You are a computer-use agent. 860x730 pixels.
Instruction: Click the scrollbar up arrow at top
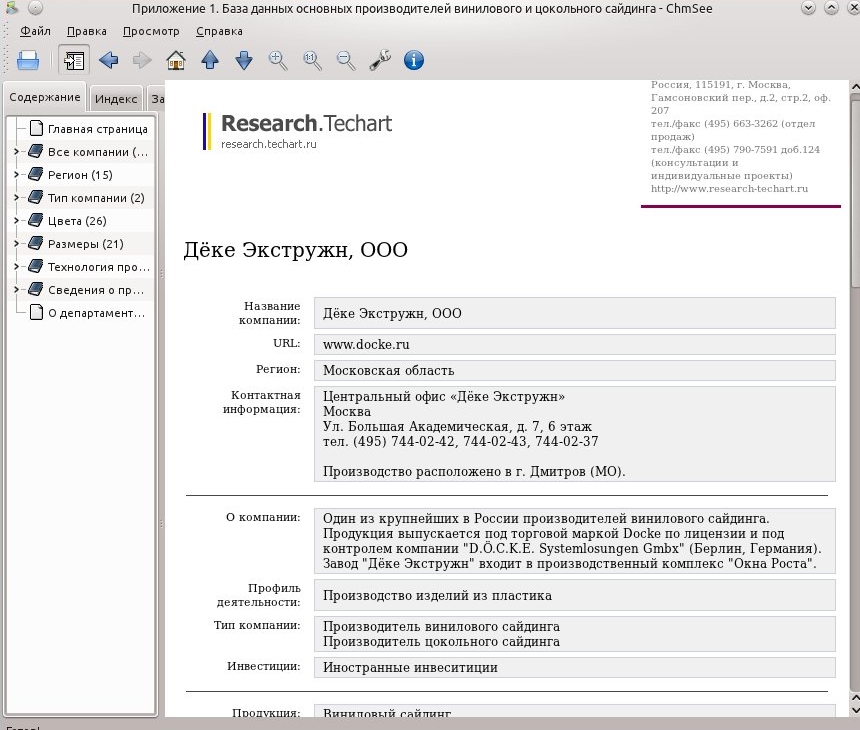pos(855,87)
